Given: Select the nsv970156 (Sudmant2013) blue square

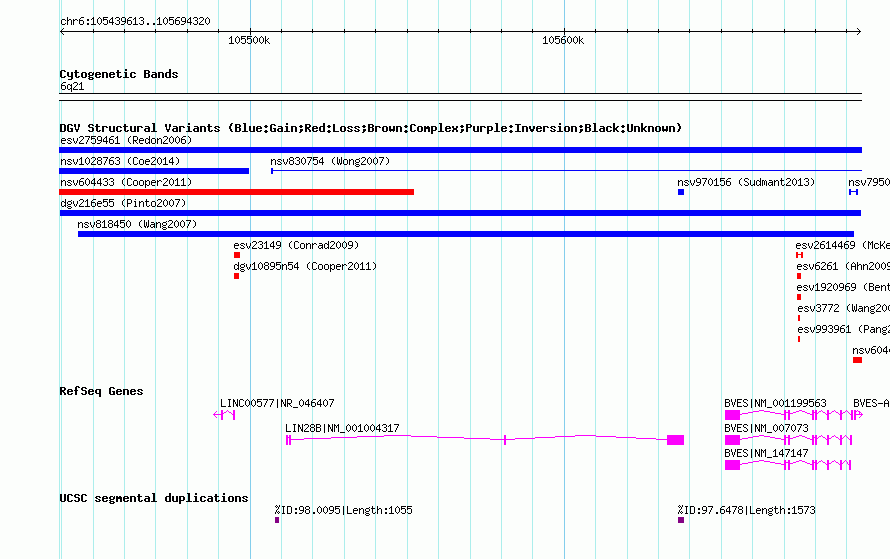Looking at the screenshot, I should pyautogui.click(x=681, y=192).
